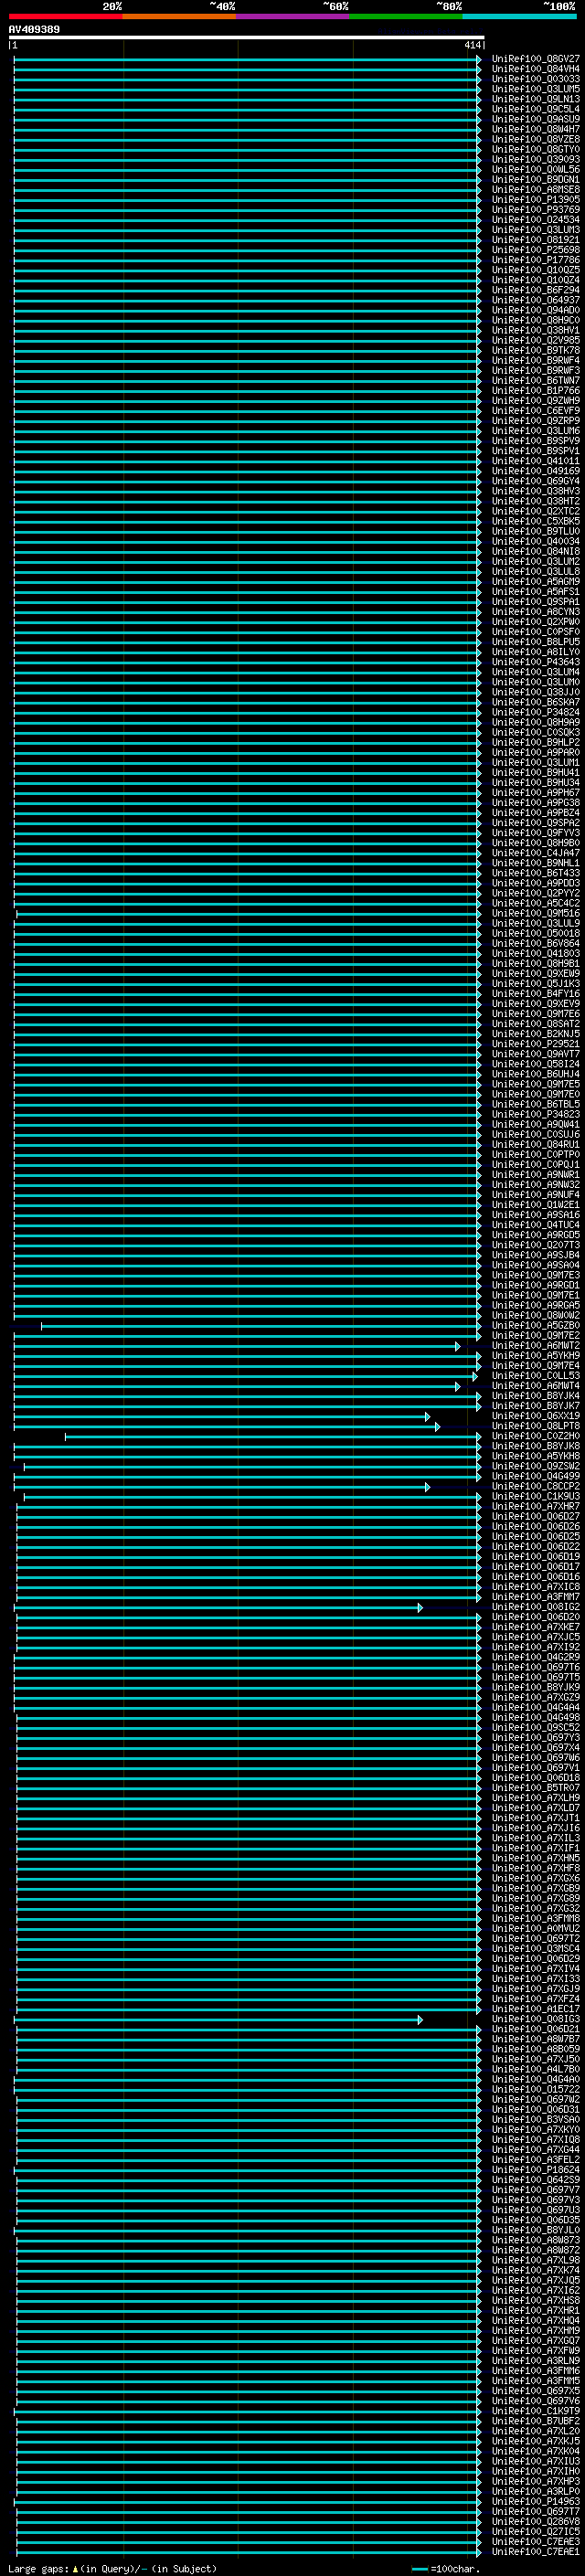Select UniRef100_P13905 in the hit list

pos(535,200)
